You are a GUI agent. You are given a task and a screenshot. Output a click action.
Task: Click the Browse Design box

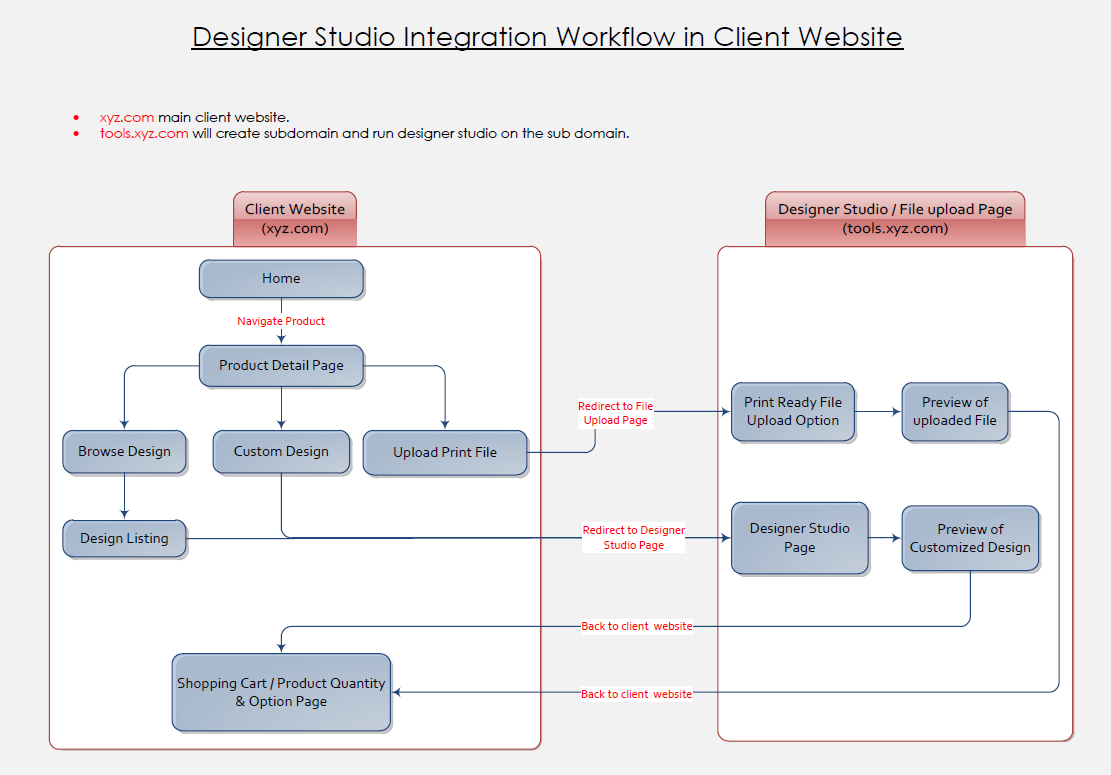pyautogui.click(x=124, y=452)
